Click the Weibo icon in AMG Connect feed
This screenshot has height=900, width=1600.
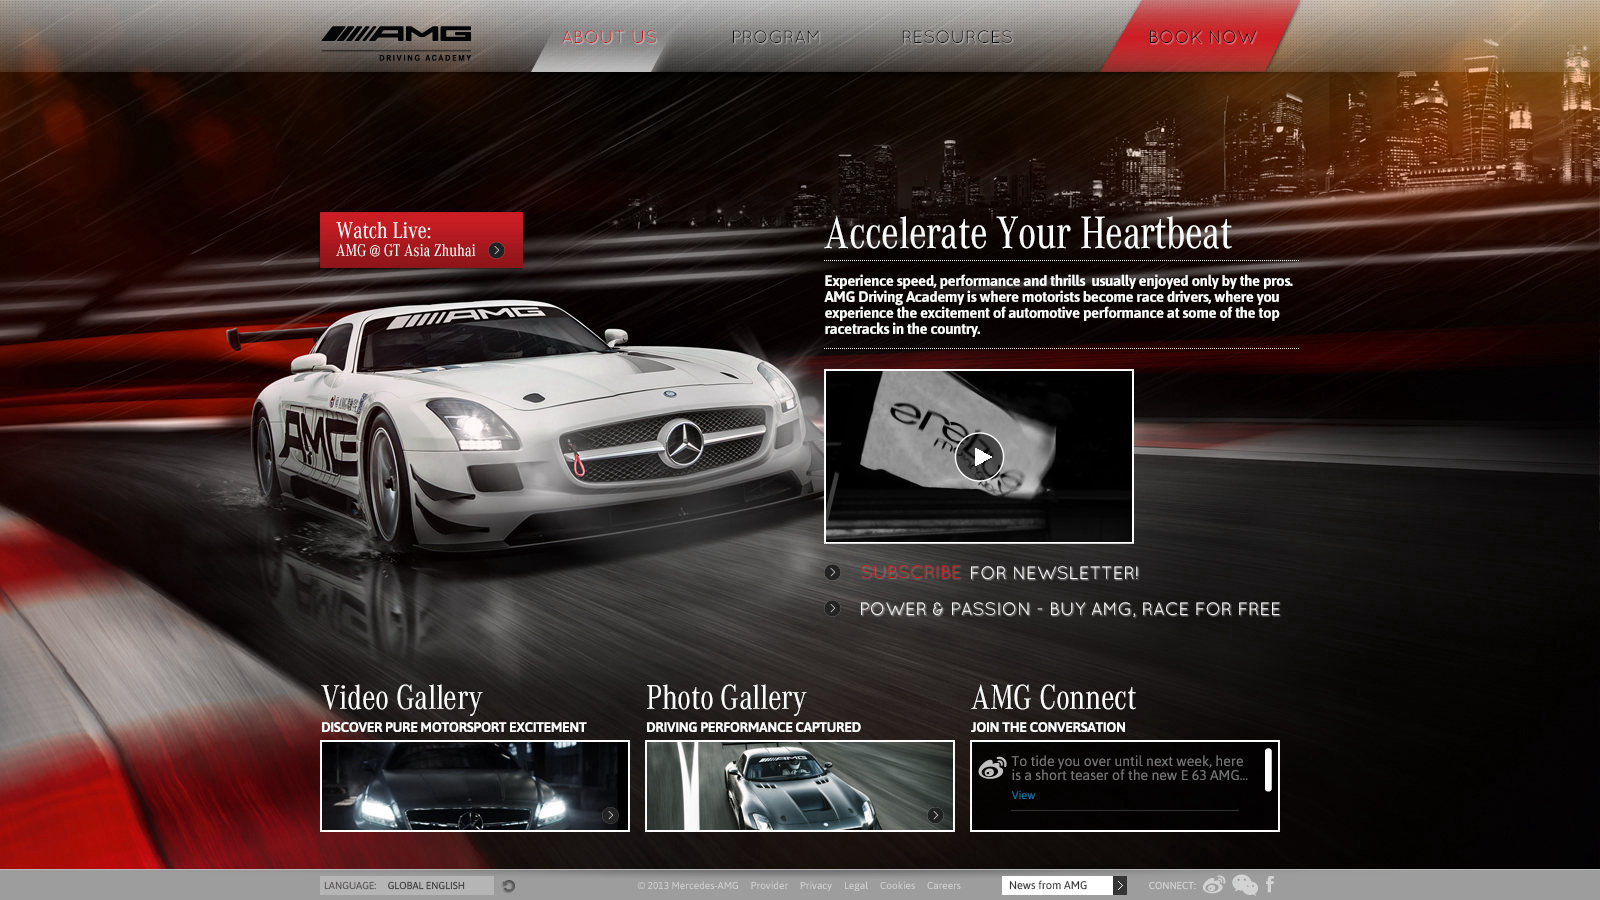[x=992, y=768]
